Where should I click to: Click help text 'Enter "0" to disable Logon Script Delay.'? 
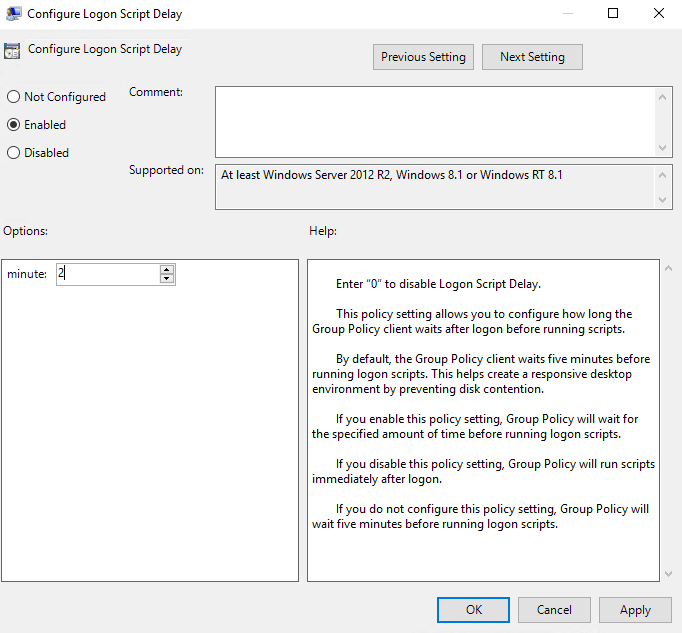438,284
